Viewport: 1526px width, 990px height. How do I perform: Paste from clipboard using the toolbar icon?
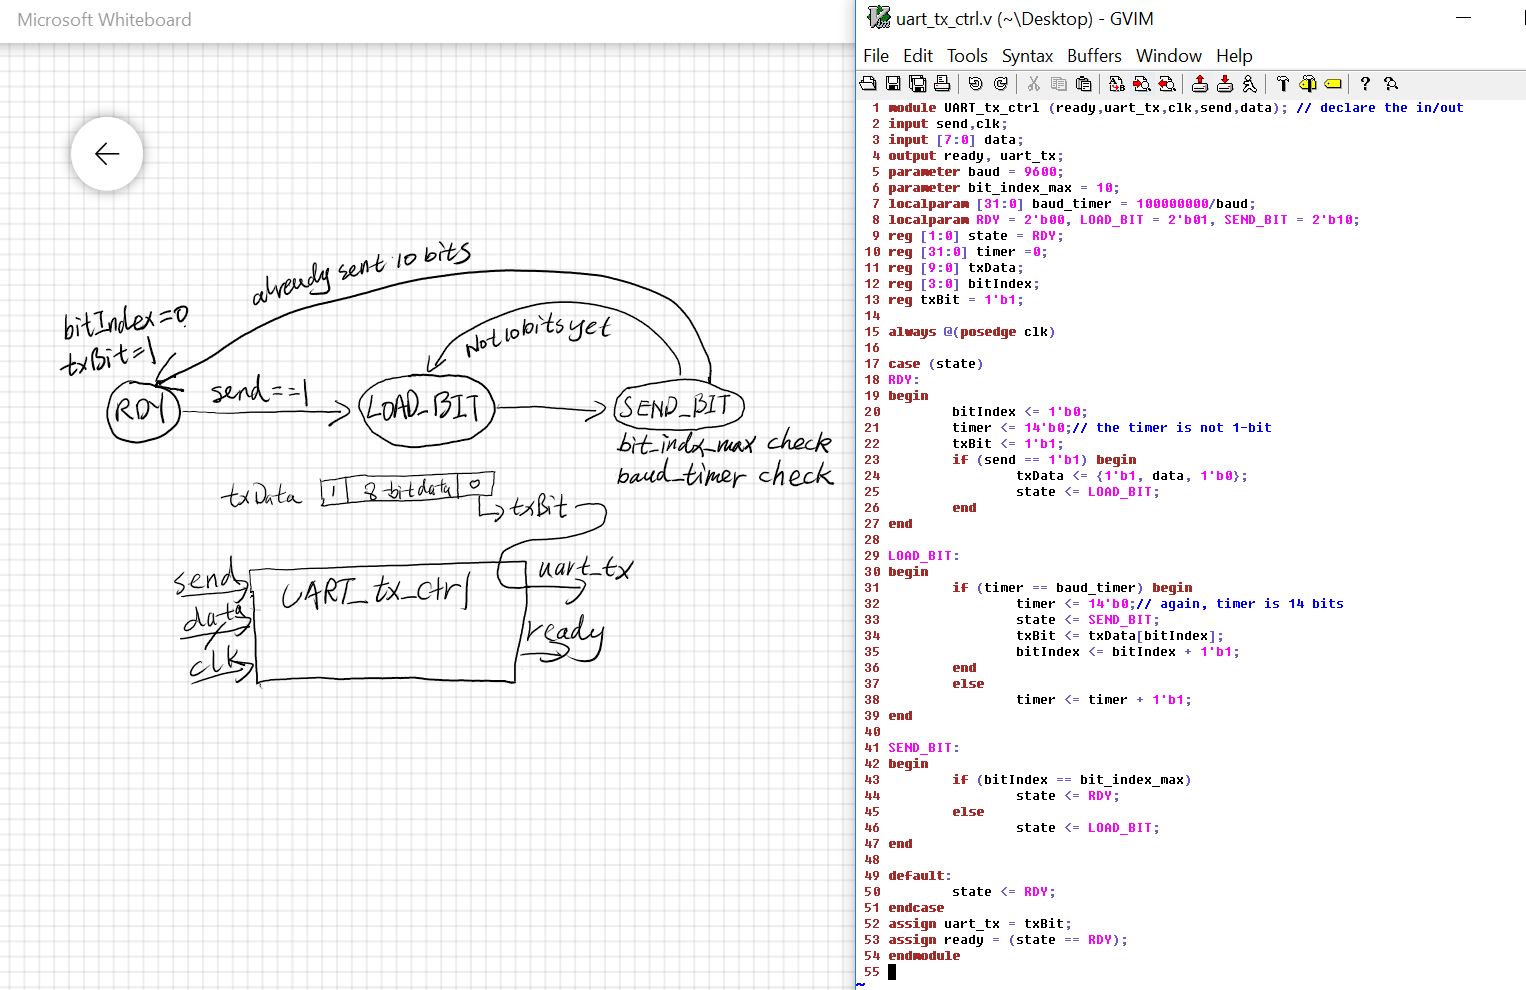(1083, 84)
